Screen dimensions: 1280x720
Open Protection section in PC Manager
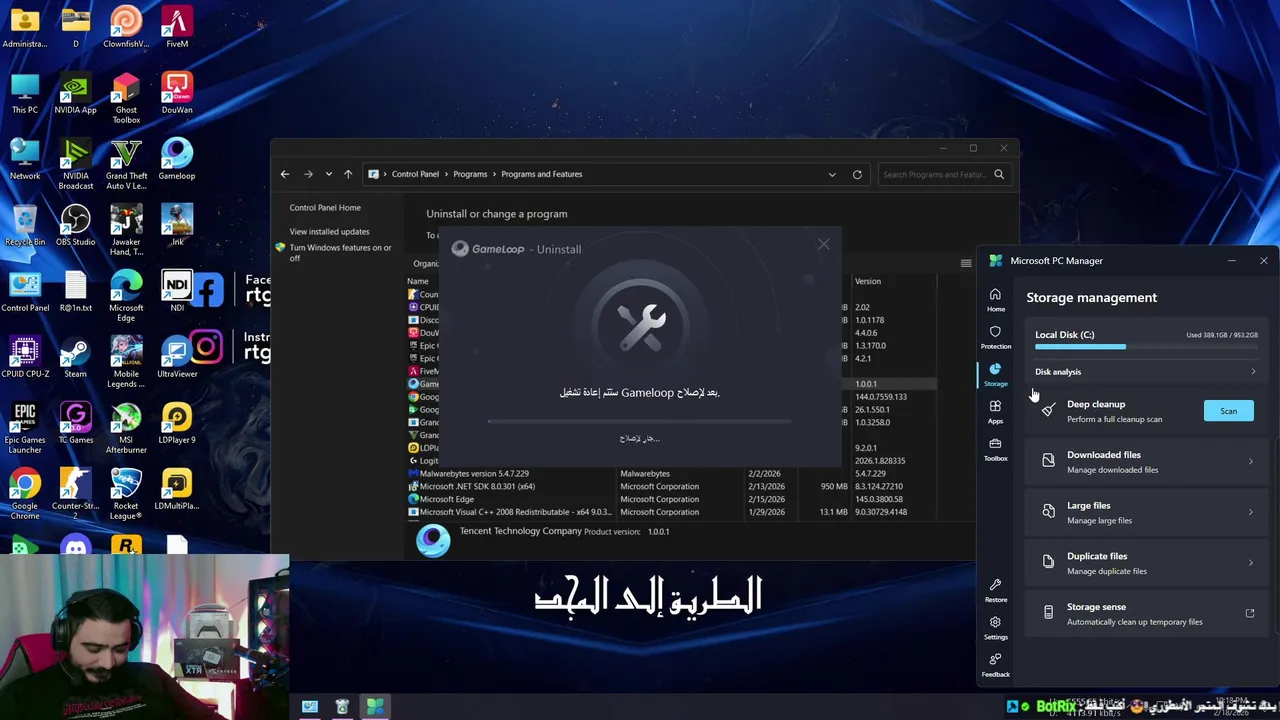pyautogui.click(x=995, y=337)
